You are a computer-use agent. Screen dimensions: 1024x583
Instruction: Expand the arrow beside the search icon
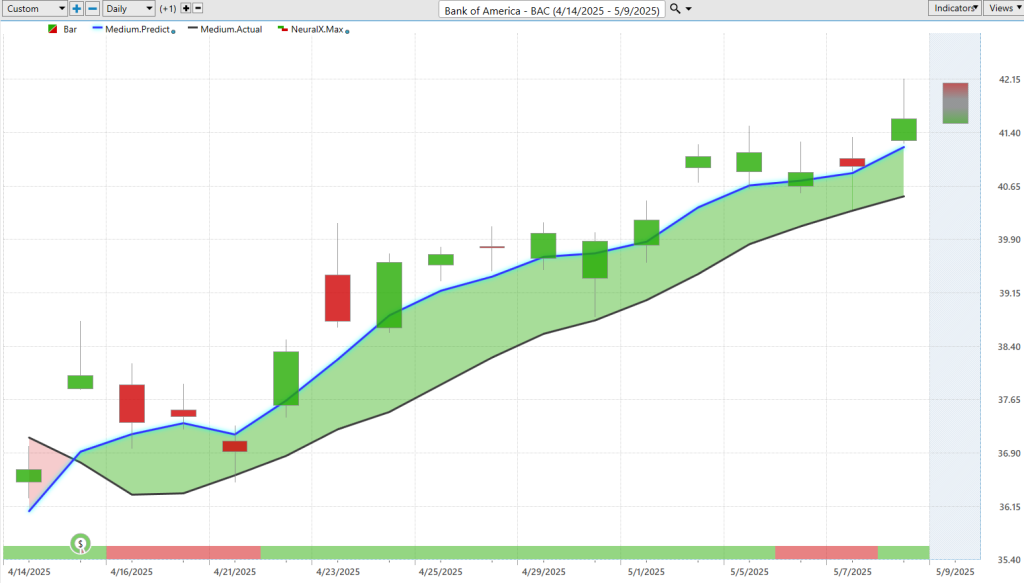pos(688,9)
